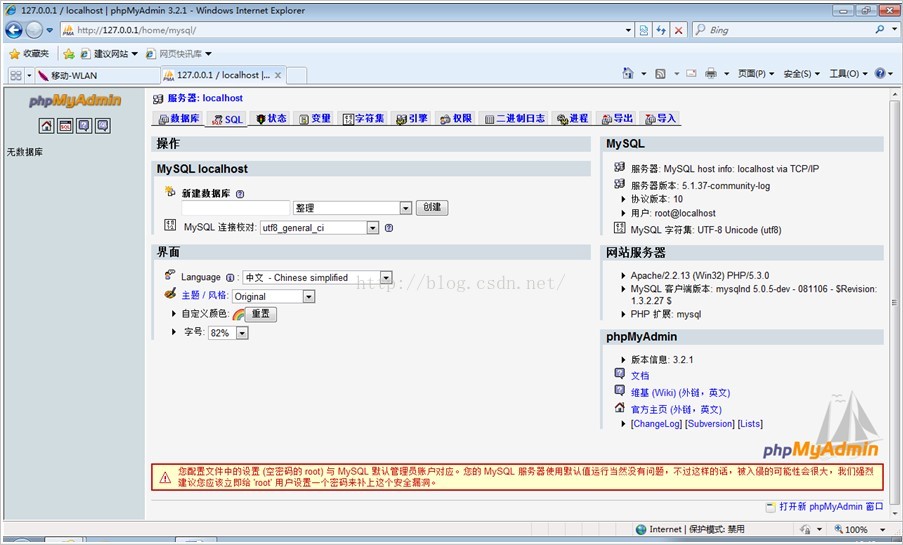Click the Bing search magnifier button
The height and width of the screenshot is (545, 903).
pyautogui.click(x=879, y=29)
